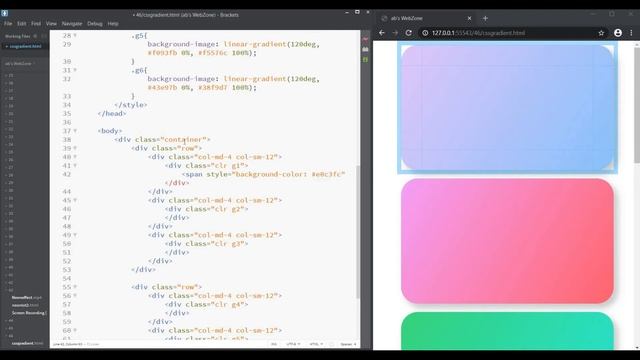This screenshot has width=640, height=360.
Task: Open the View menu
Action: tap(51, 24)
